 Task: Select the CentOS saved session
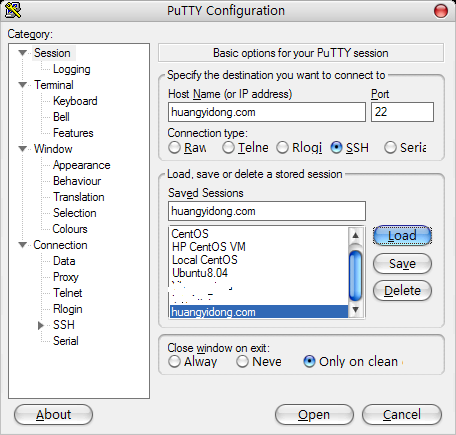pyautogui.click(x=259, y=234)
